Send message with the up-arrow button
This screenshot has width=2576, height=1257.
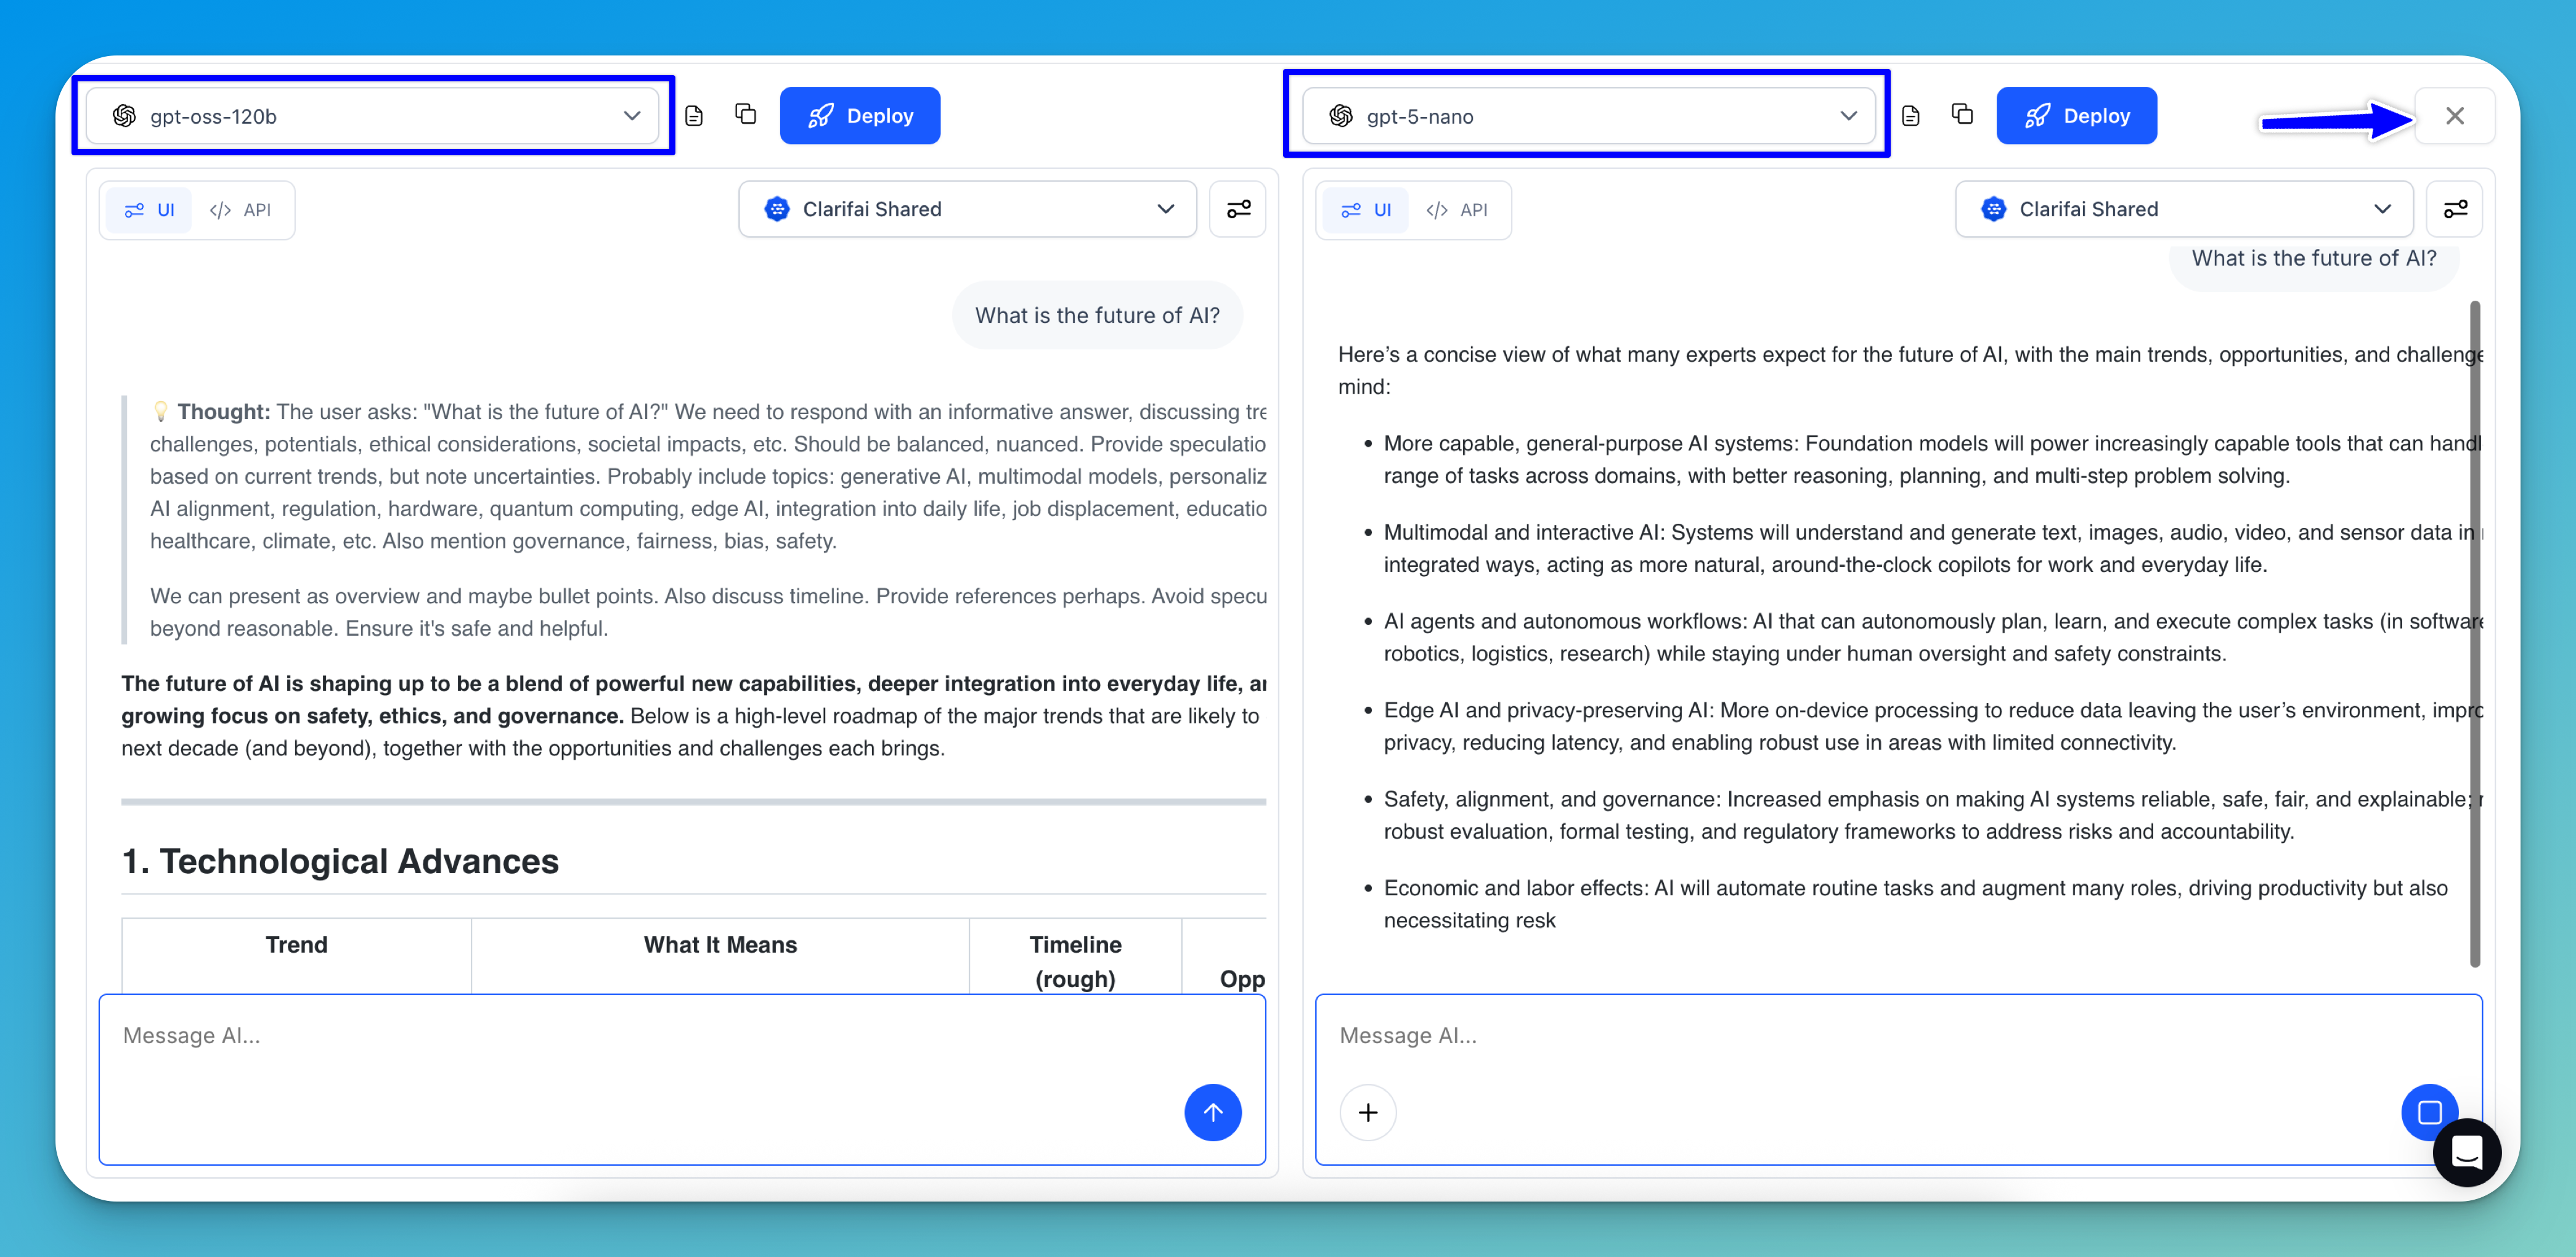[1213, 1112]
